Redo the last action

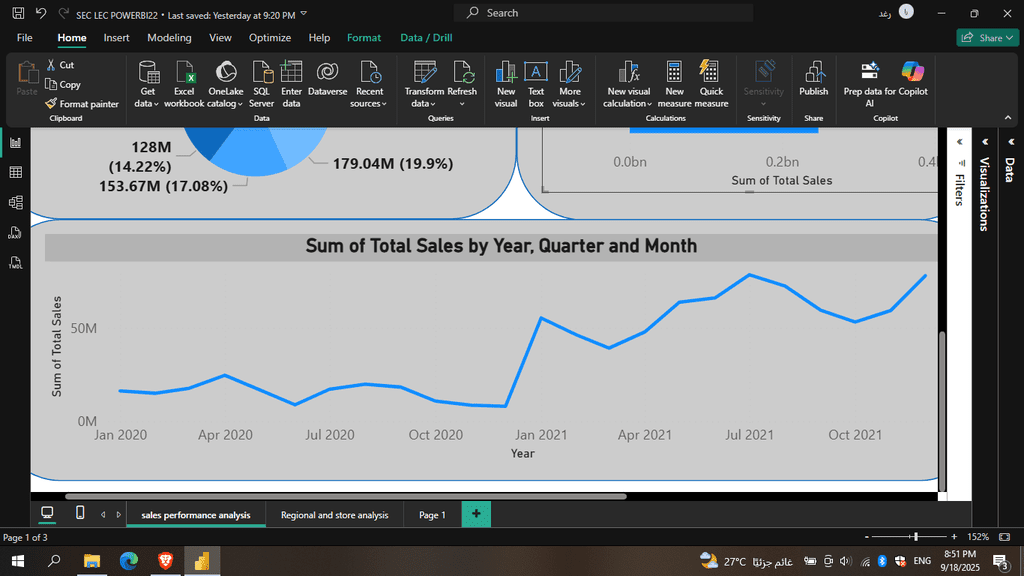(63, 13)
